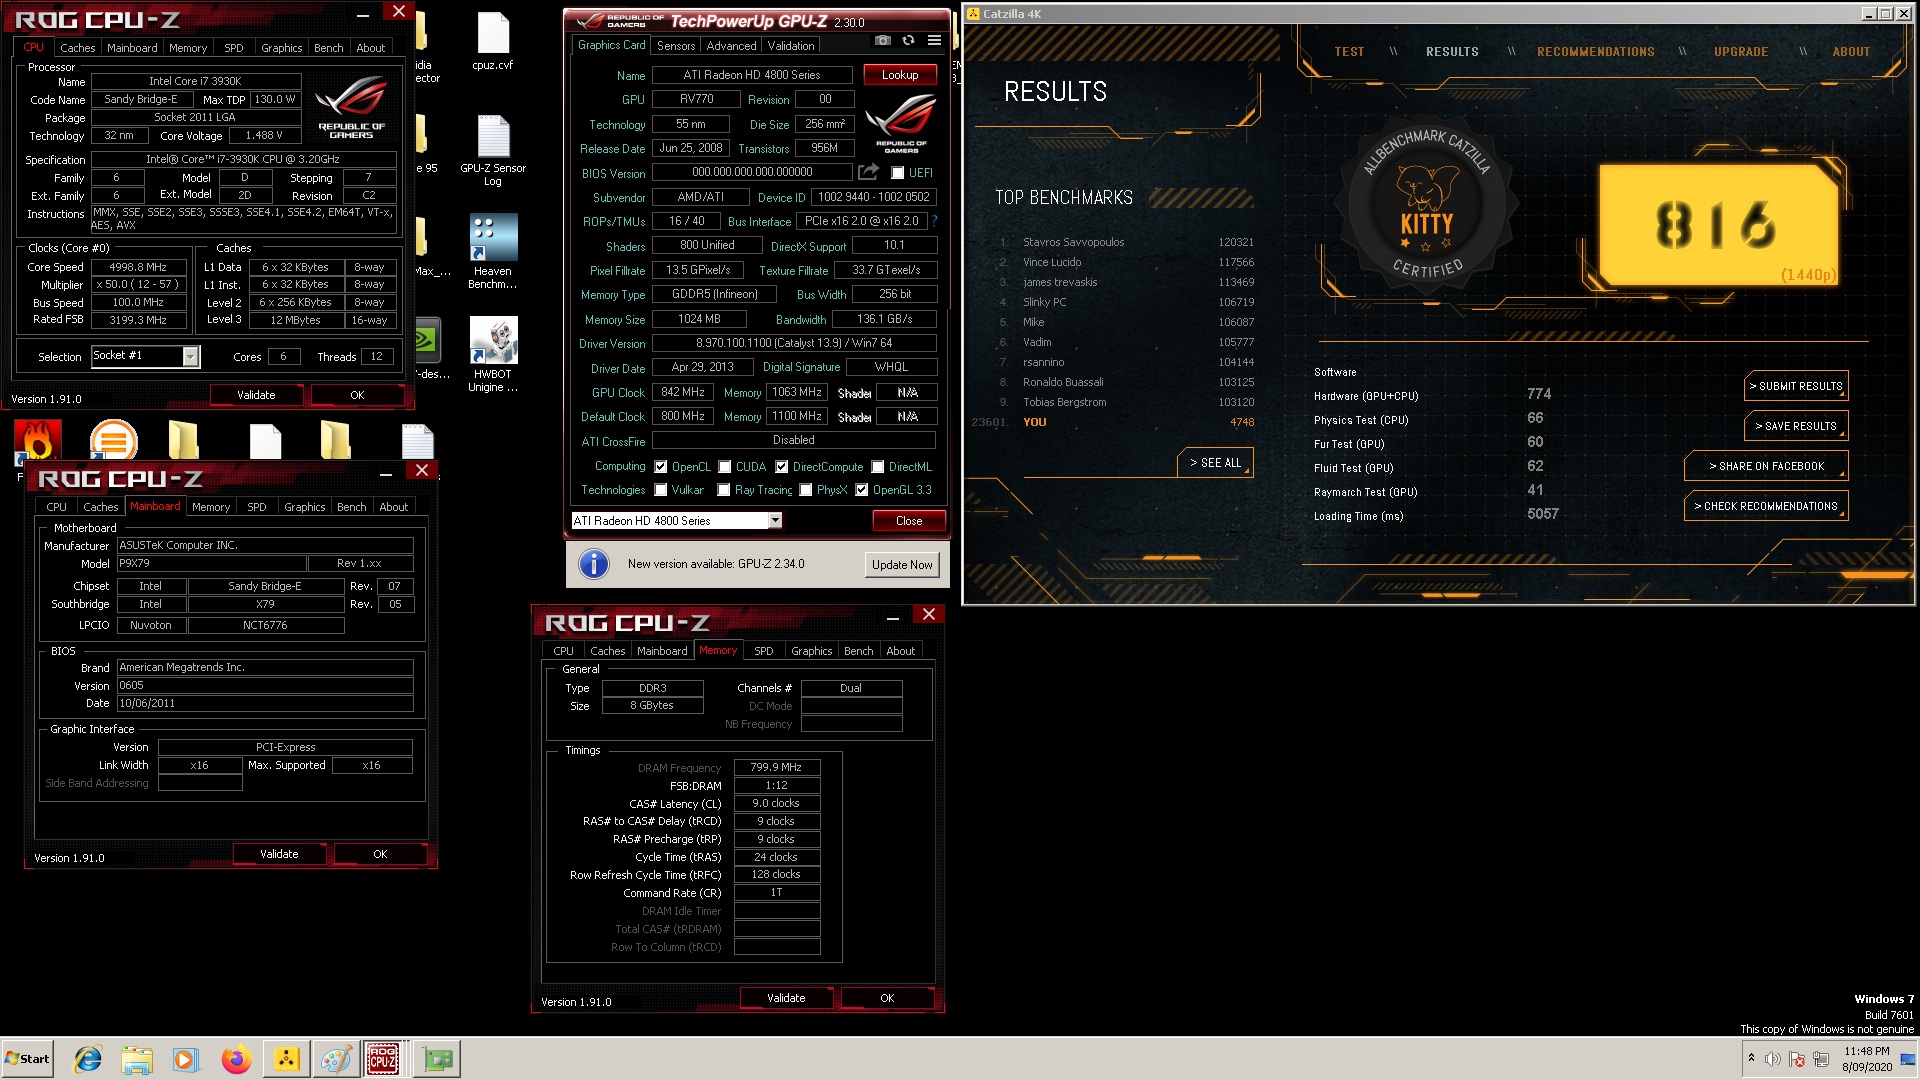Open RECOMMENDATIONS menu in Catzilla

[x=1595, y=52]
